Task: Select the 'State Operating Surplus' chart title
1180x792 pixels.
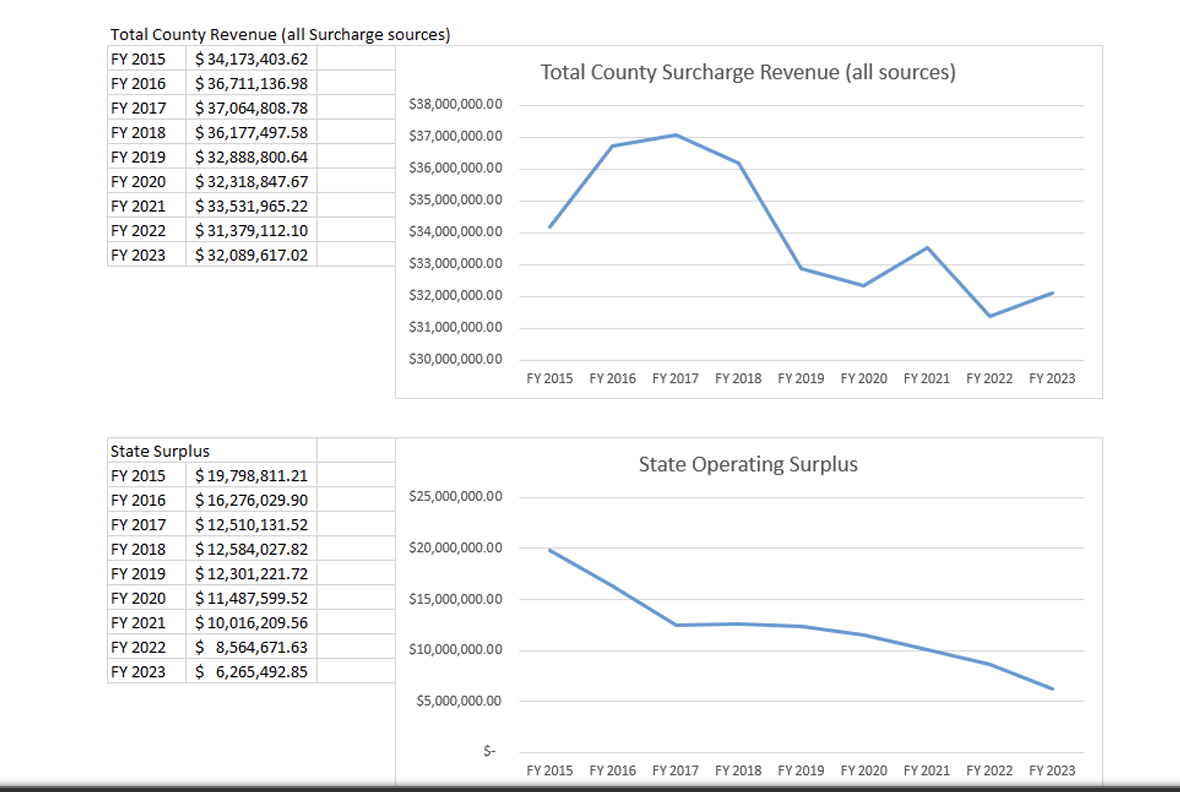Action: click(747, 465)
